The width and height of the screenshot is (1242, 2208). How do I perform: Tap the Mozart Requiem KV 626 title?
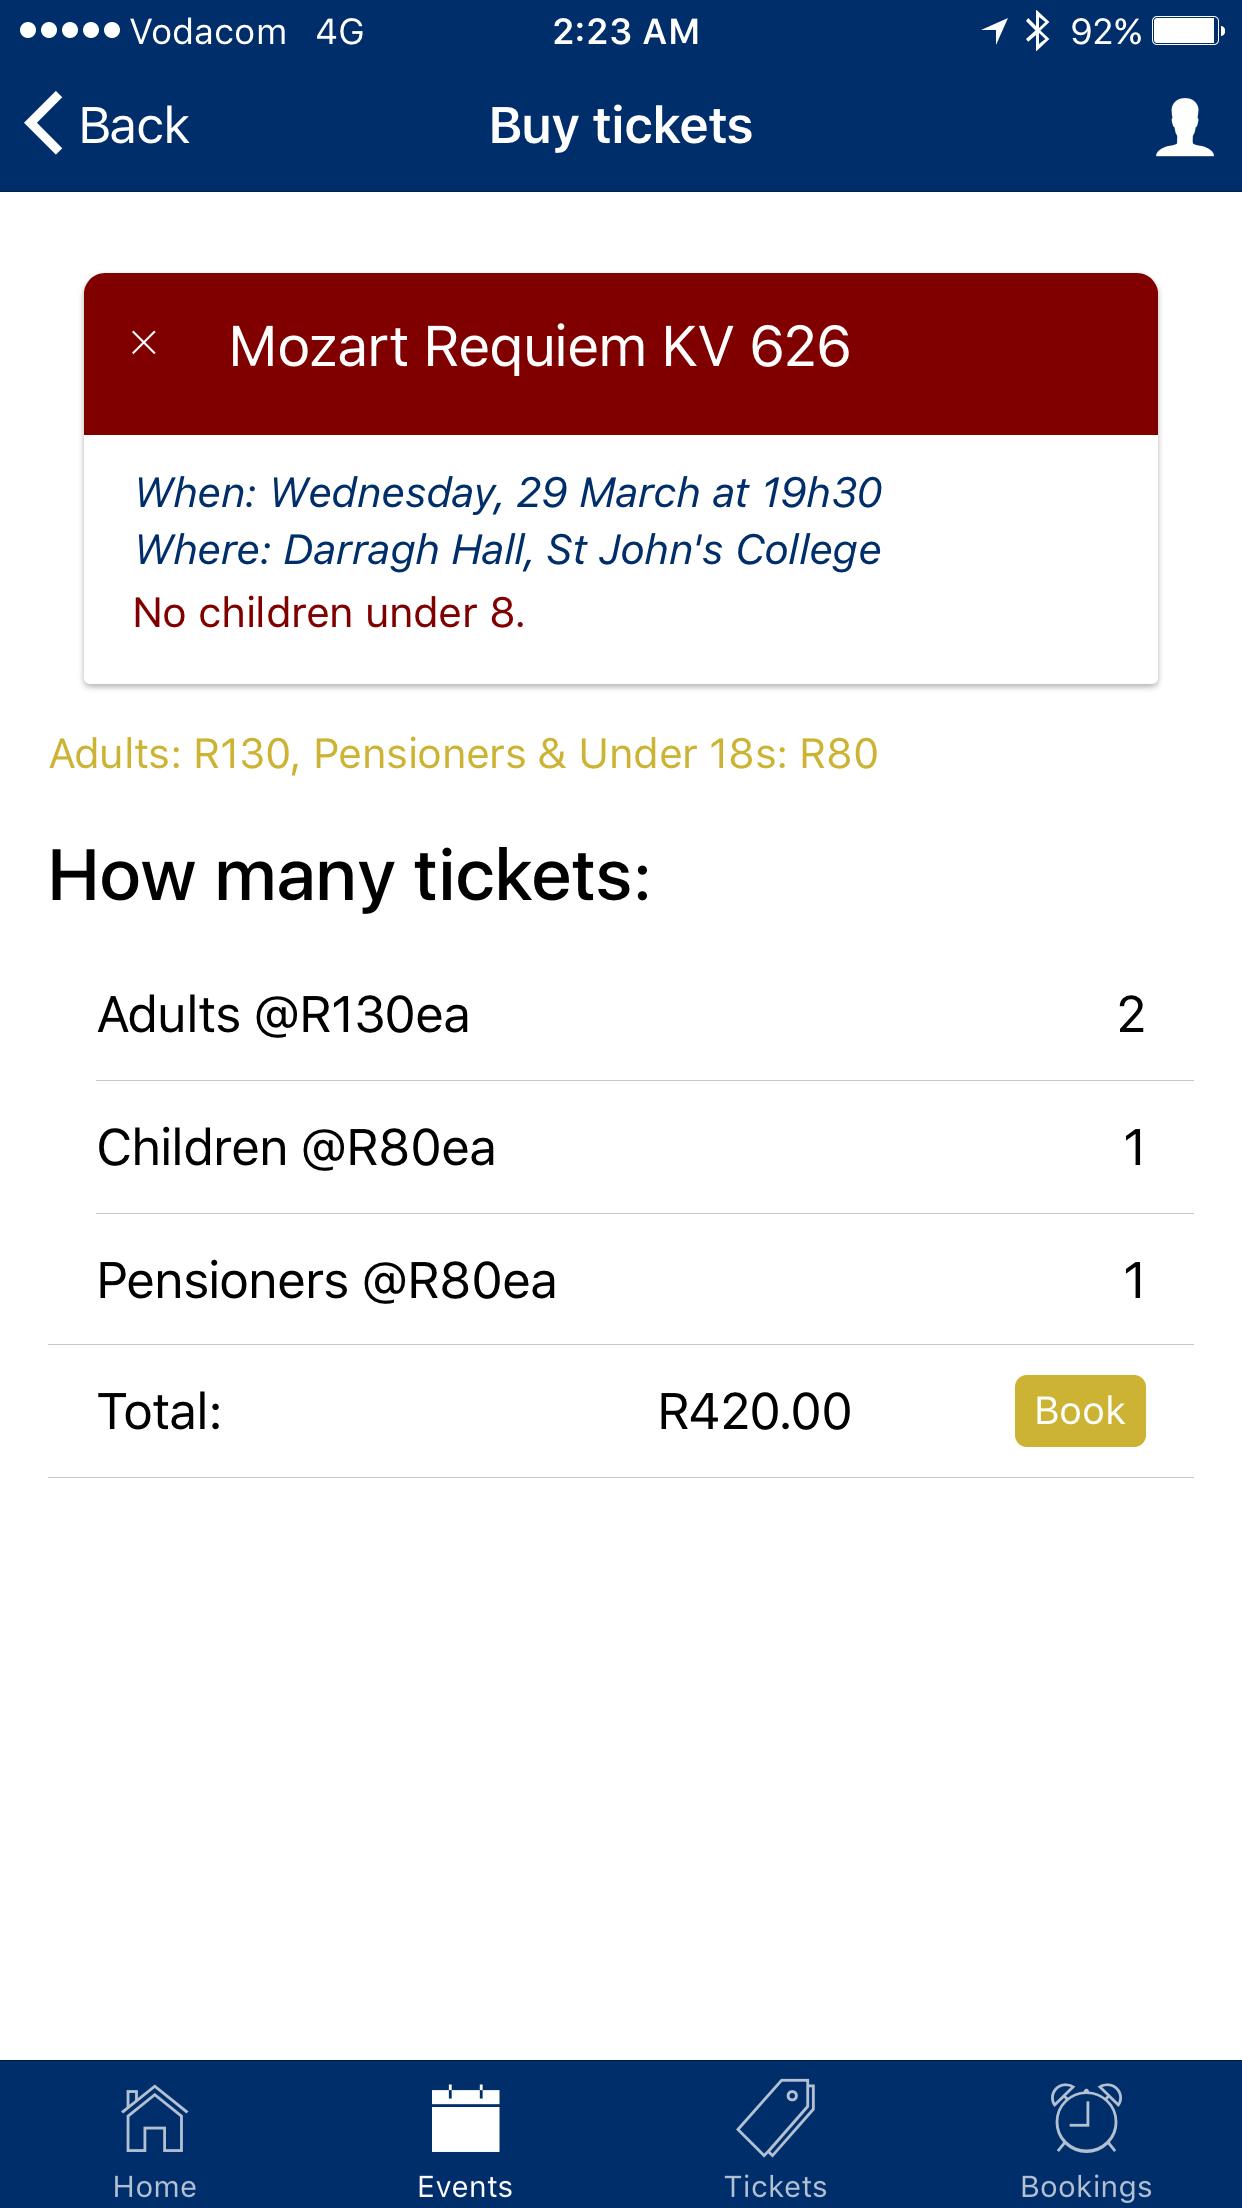tap(539, 347)
